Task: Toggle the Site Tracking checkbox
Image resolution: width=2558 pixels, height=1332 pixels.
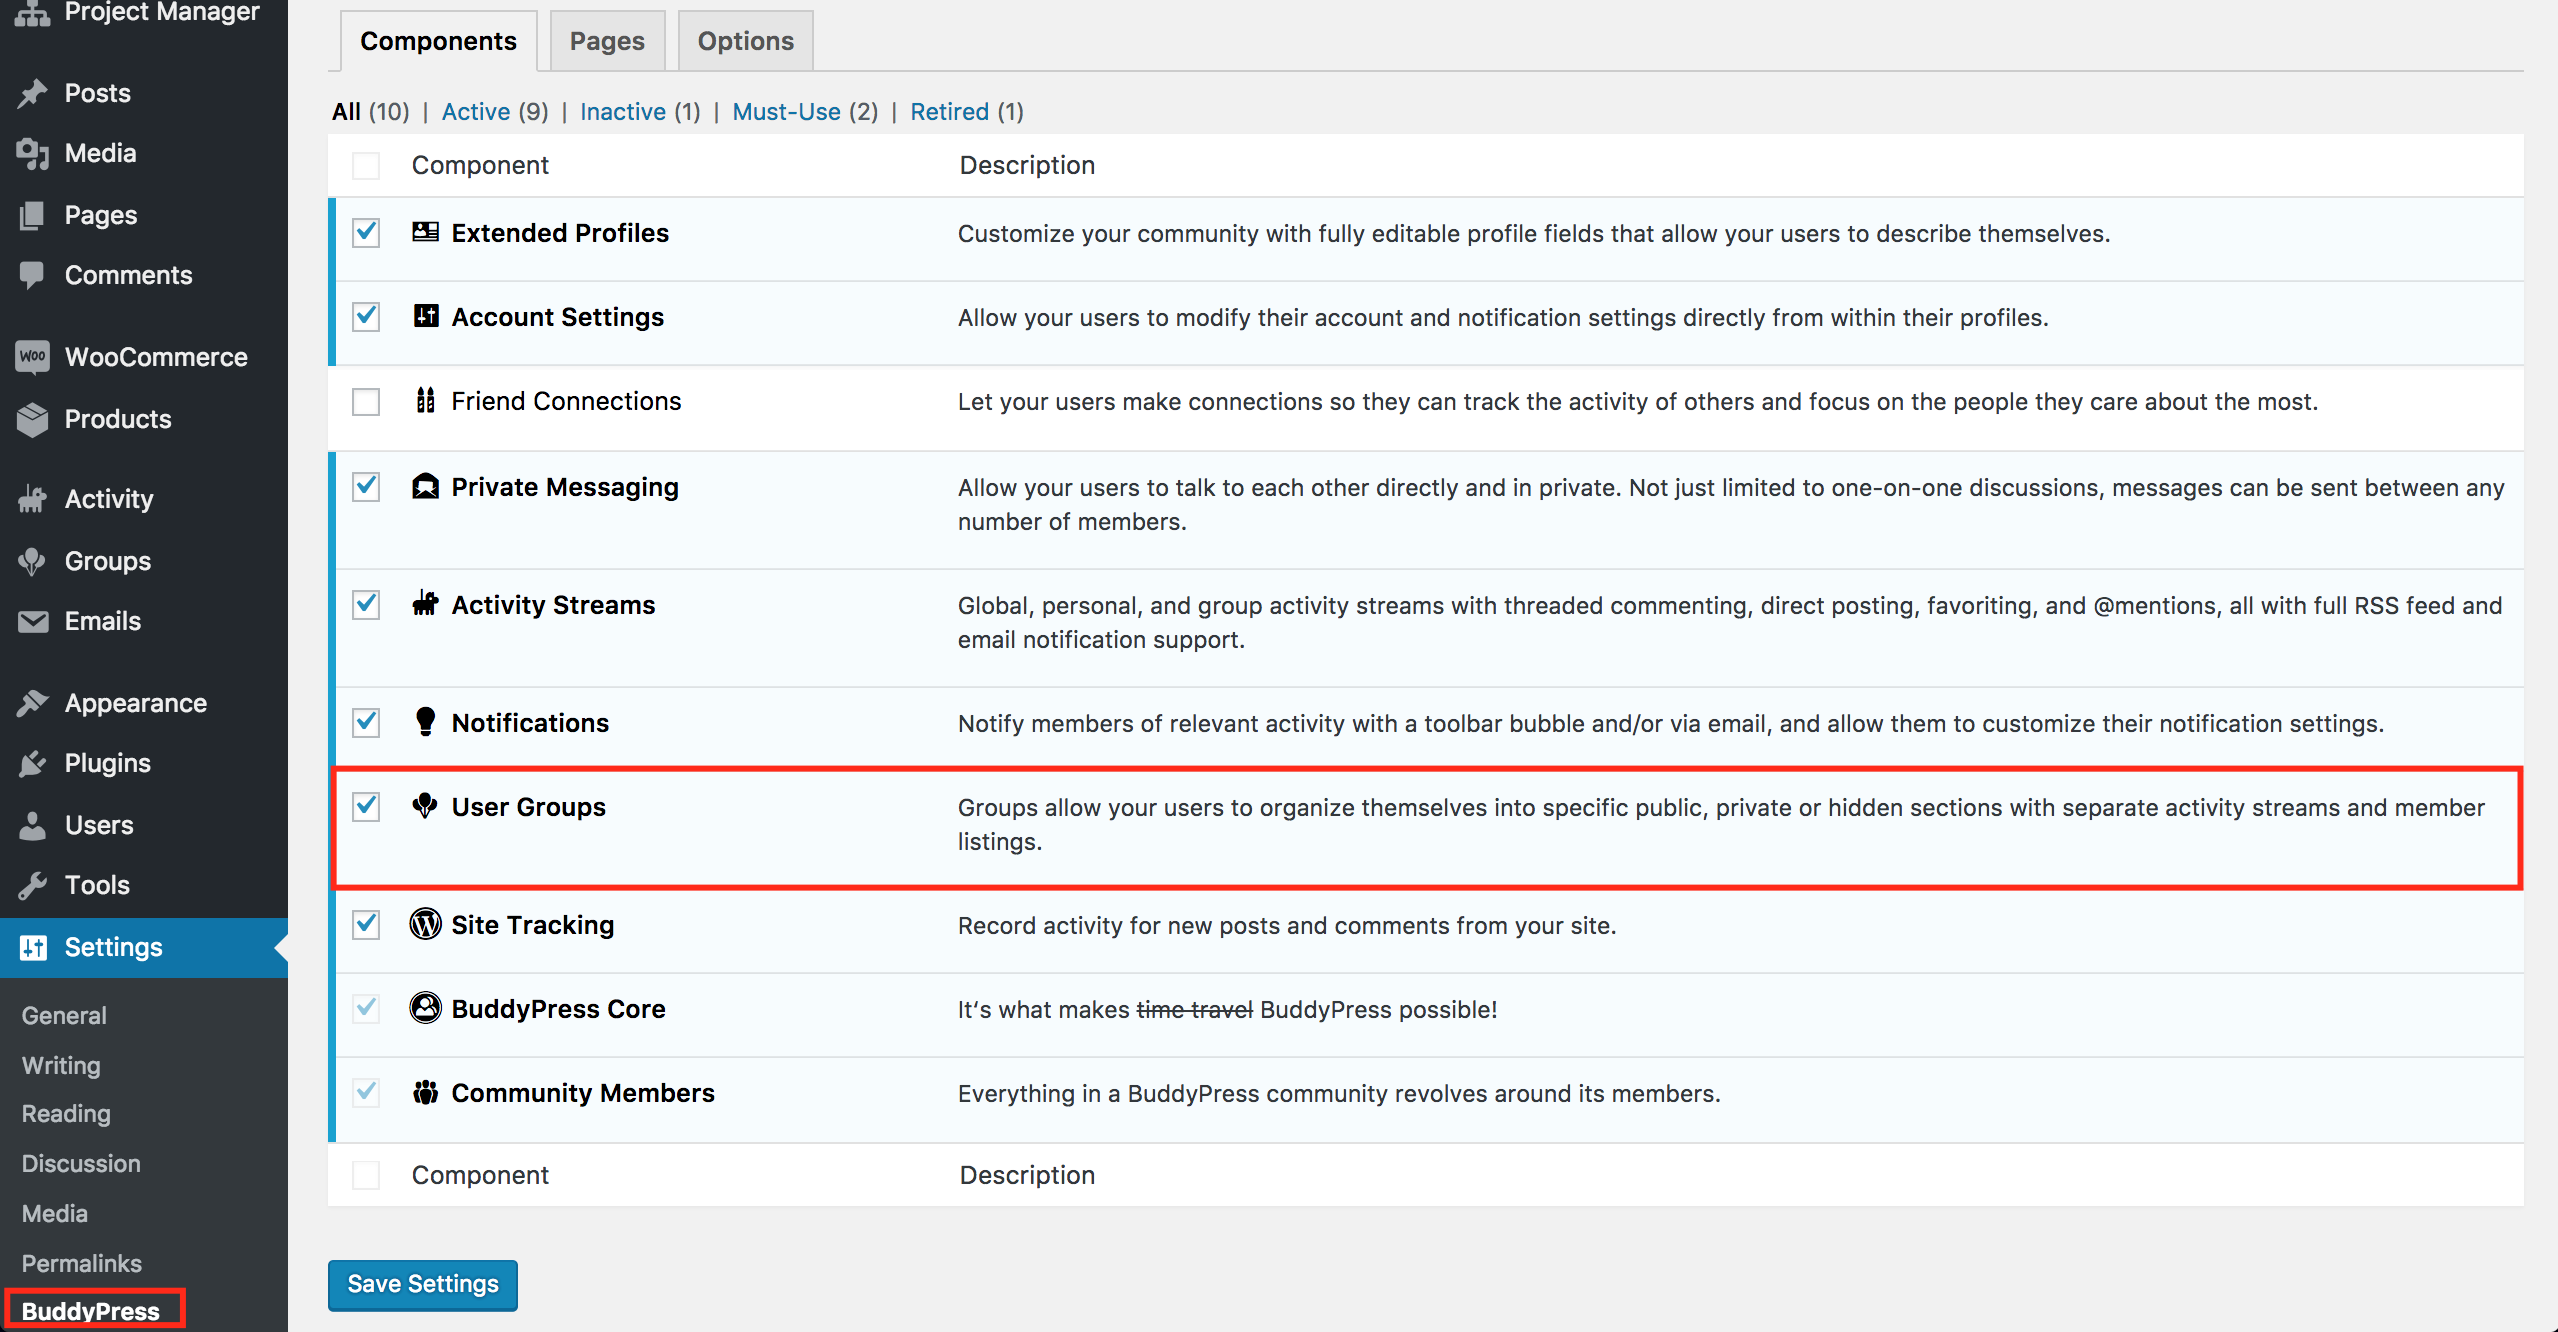Action: [366, 924]
